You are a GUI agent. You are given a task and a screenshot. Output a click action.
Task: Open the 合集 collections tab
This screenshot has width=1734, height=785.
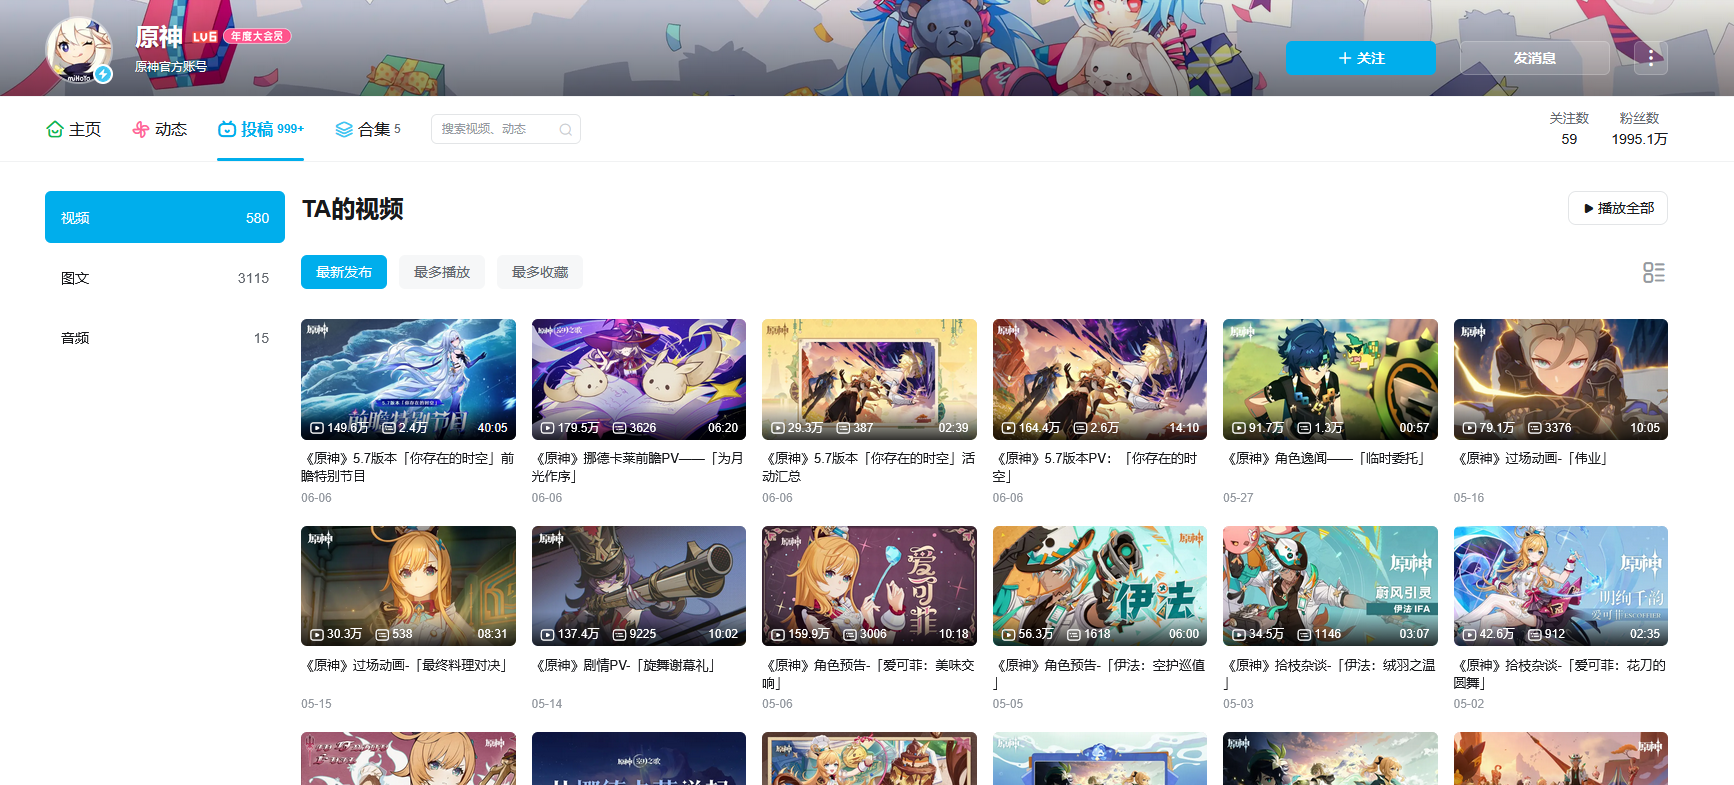click(368, 129)
